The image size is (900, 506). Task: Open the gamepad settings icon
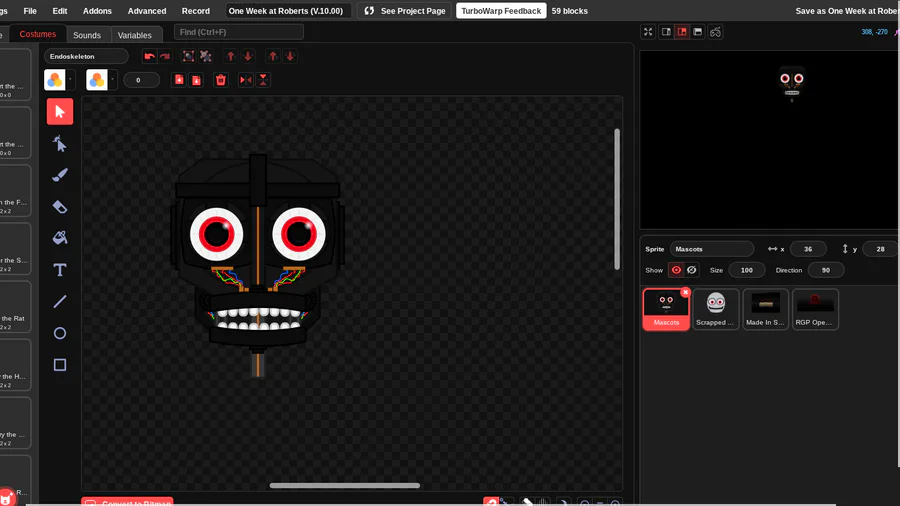click(x=715, y=32)
